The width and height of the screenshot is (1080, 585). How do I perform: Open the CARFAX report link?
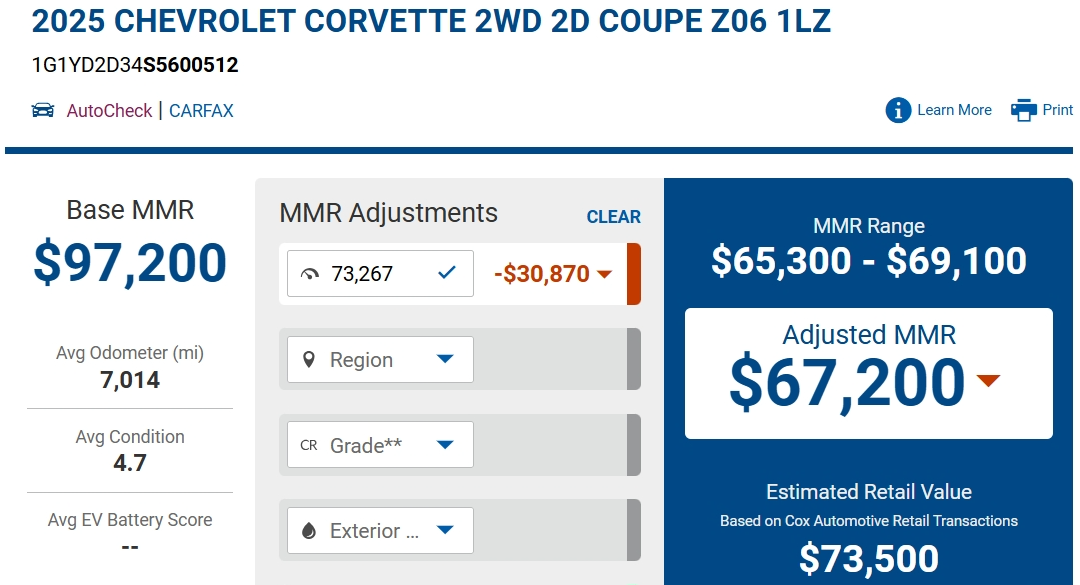(201, 111)
